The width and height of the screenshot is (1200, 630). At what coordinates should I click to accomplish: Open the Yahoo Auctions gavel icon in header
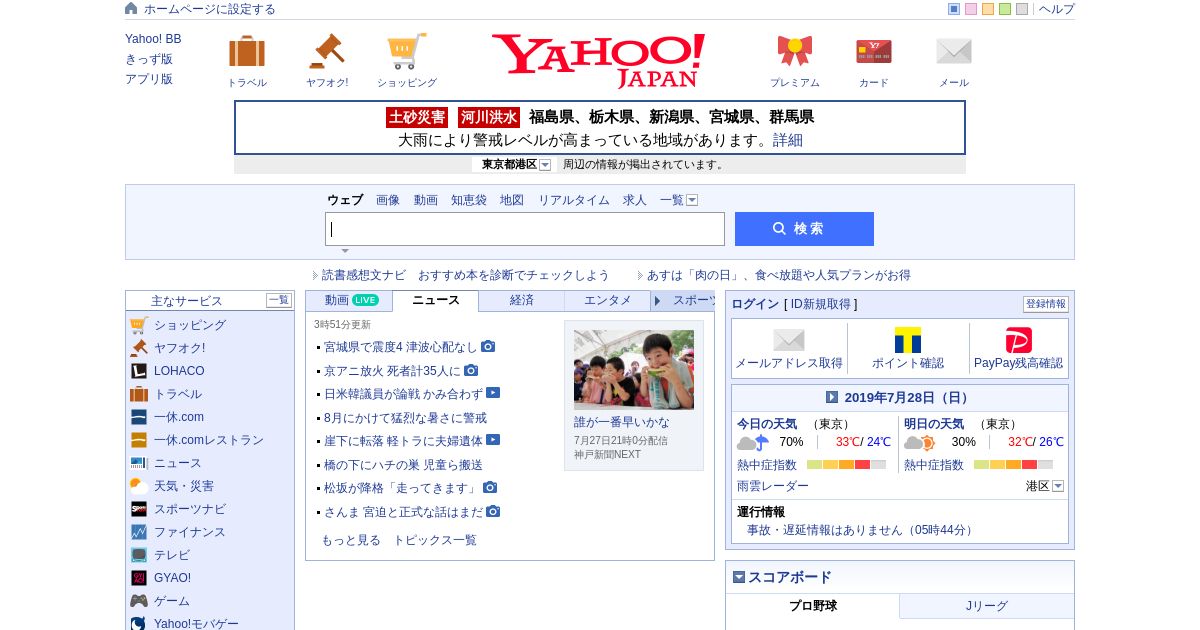(x=326, y=51)
